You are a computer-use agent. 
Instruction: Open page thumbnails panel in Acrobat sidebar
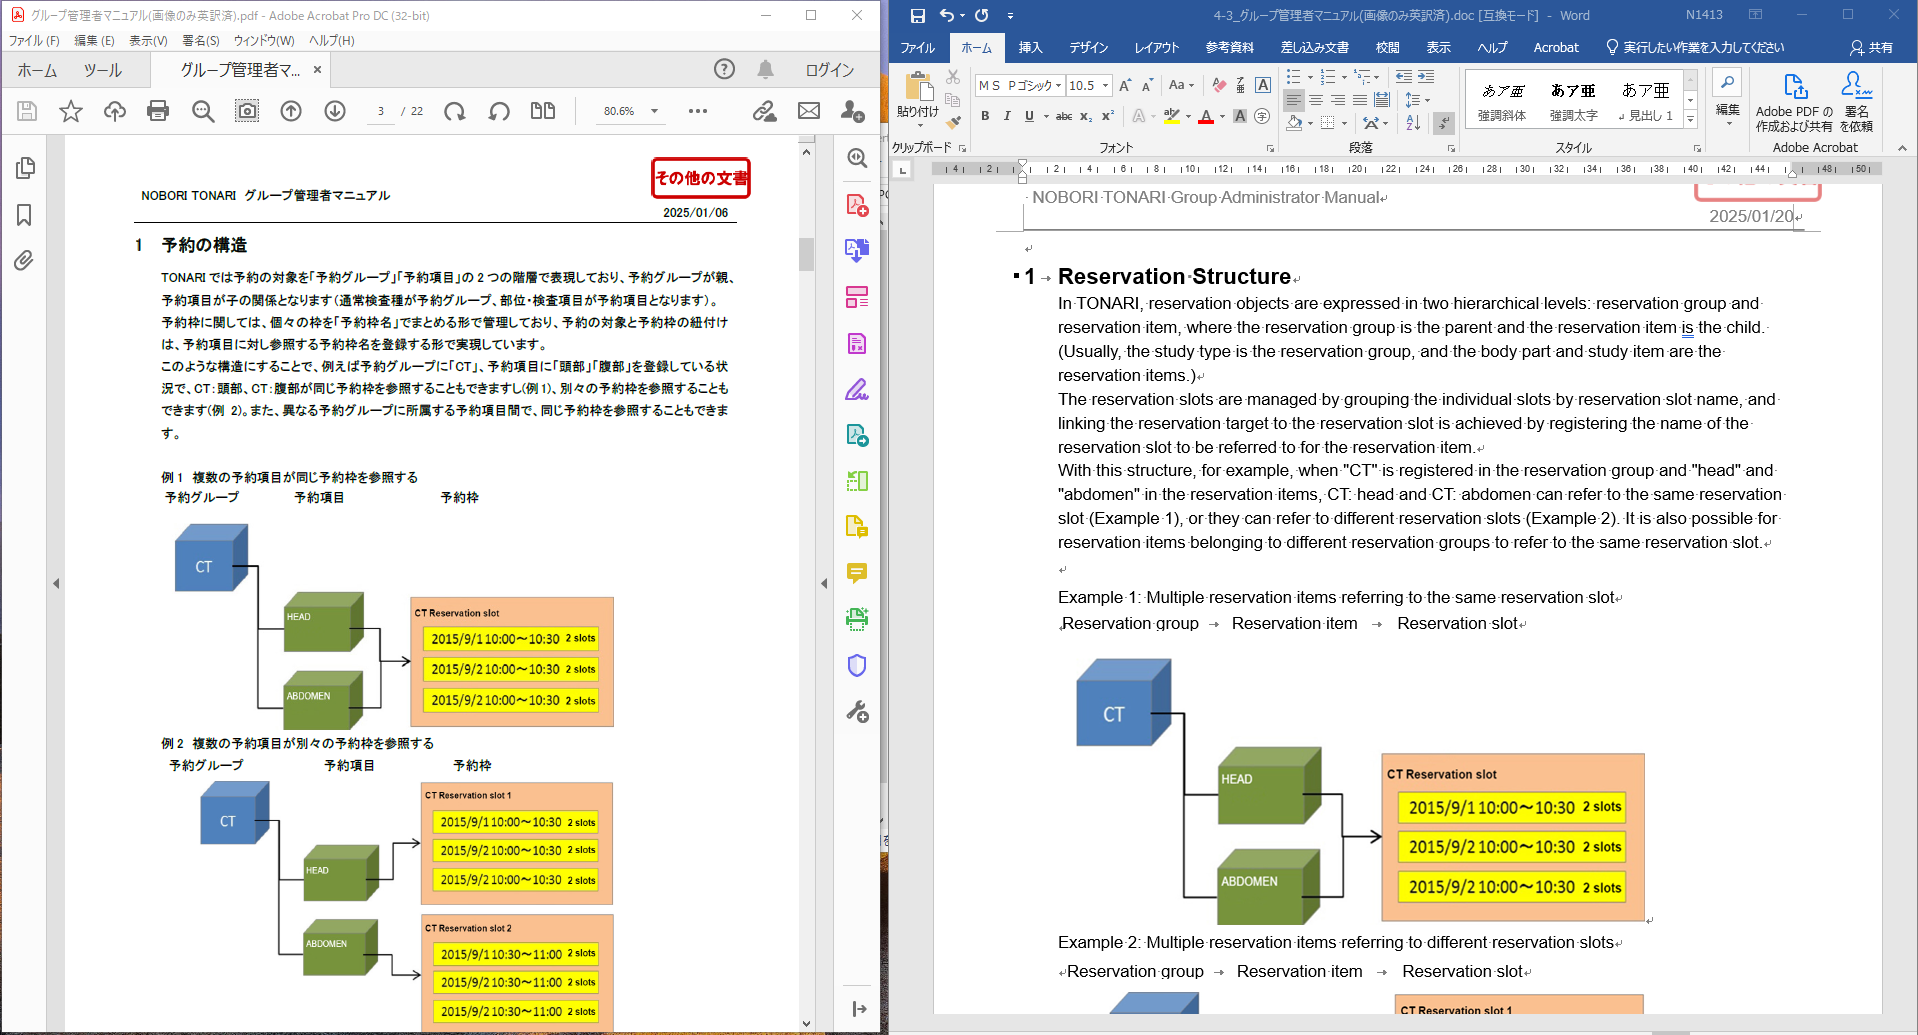click(25, 168)
